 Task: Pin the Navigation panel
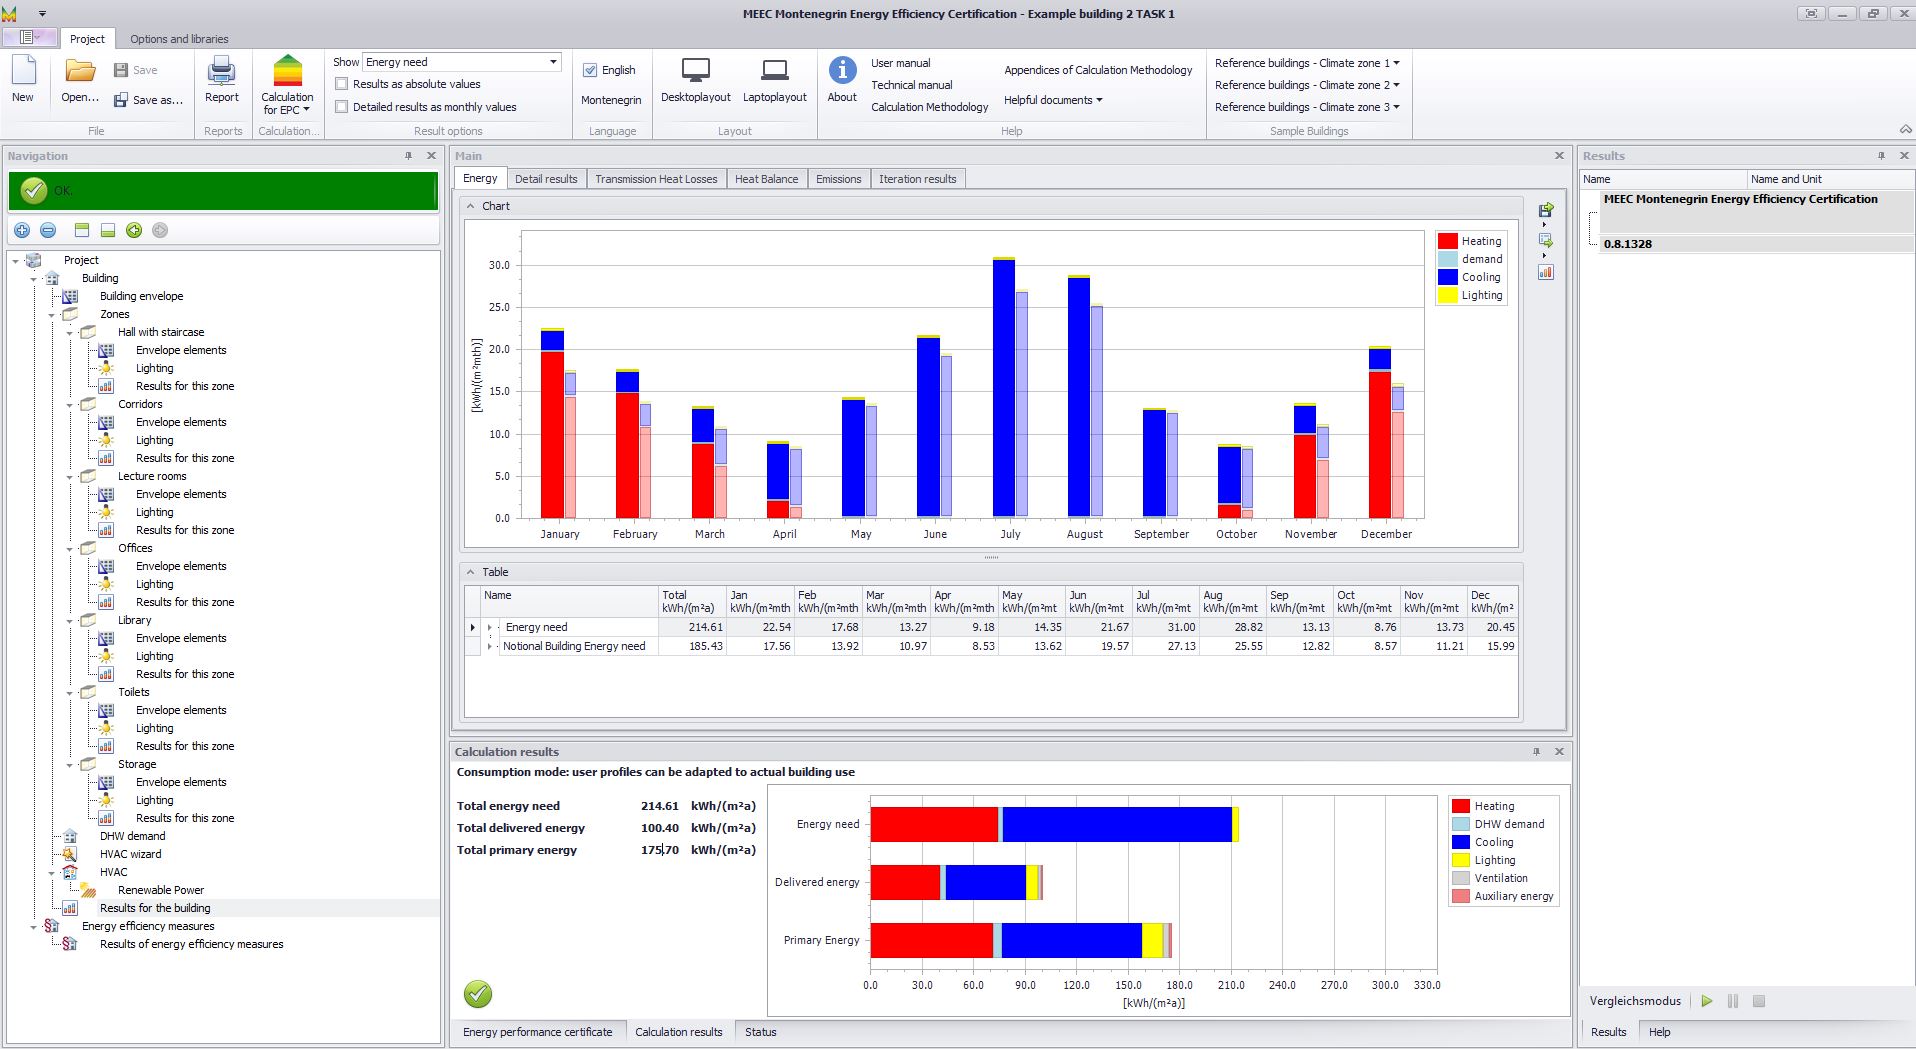click(408, 156)
